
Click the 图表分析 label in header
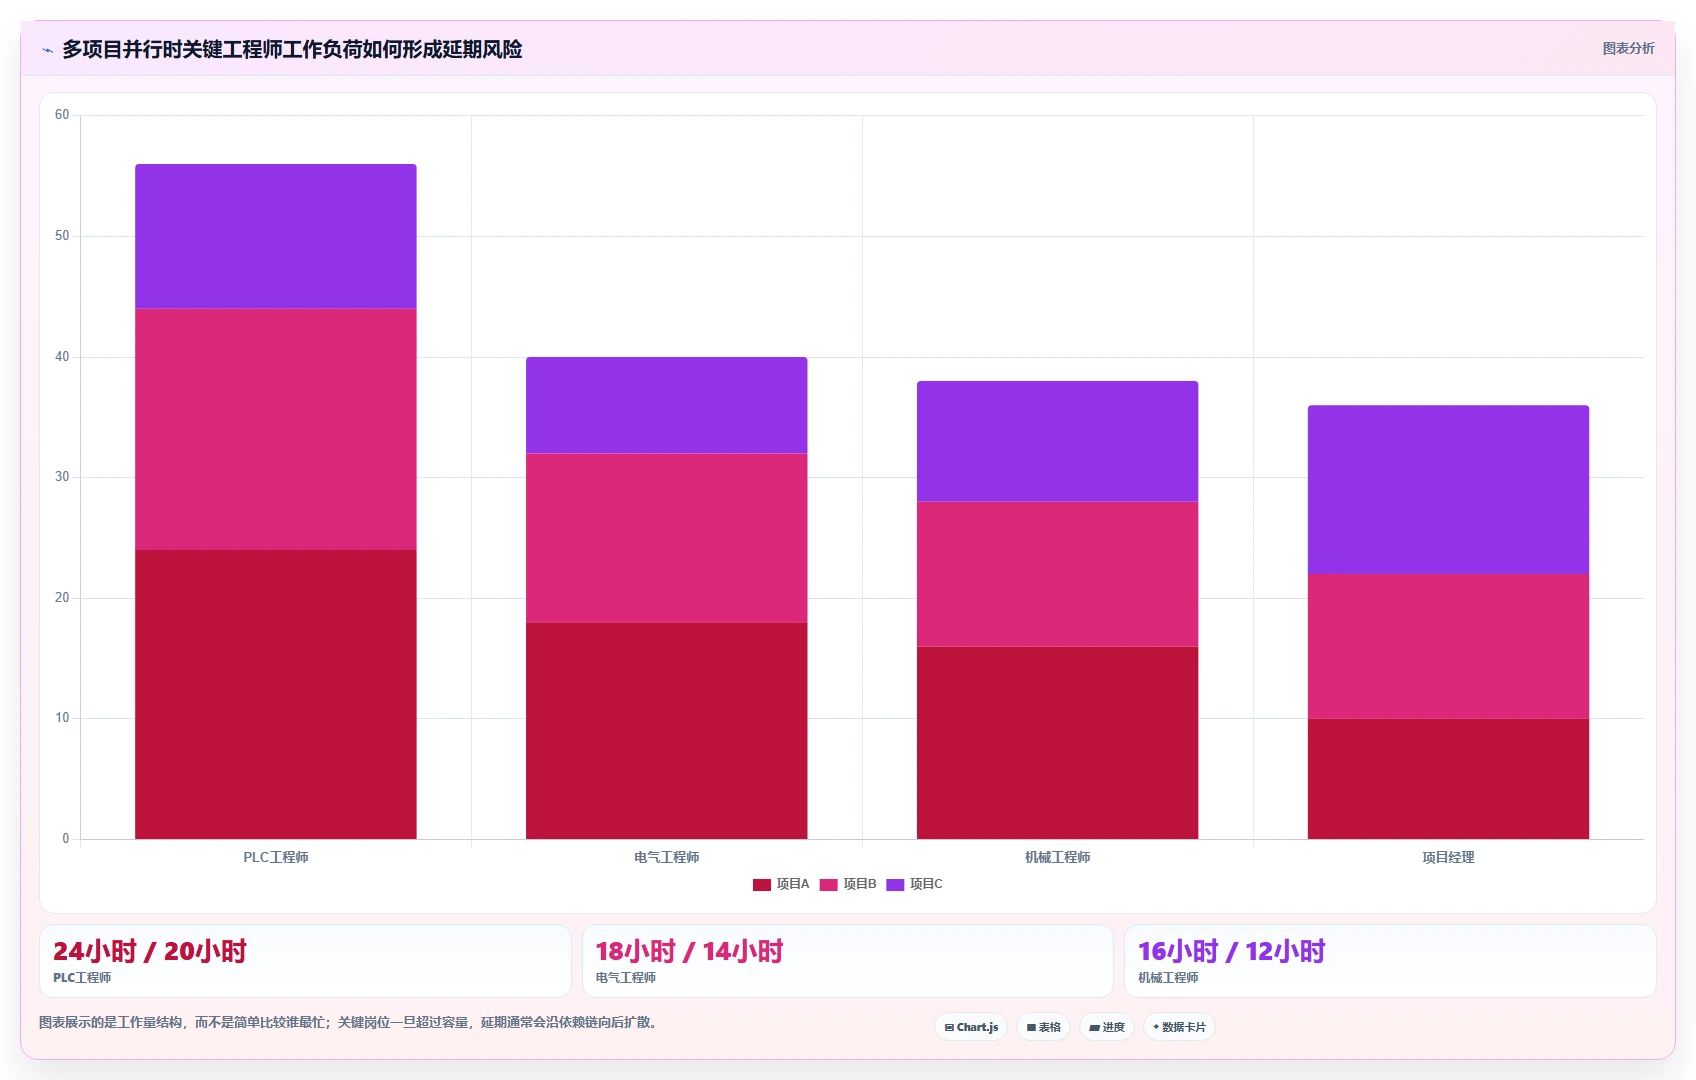click(x=1628, y=48)
